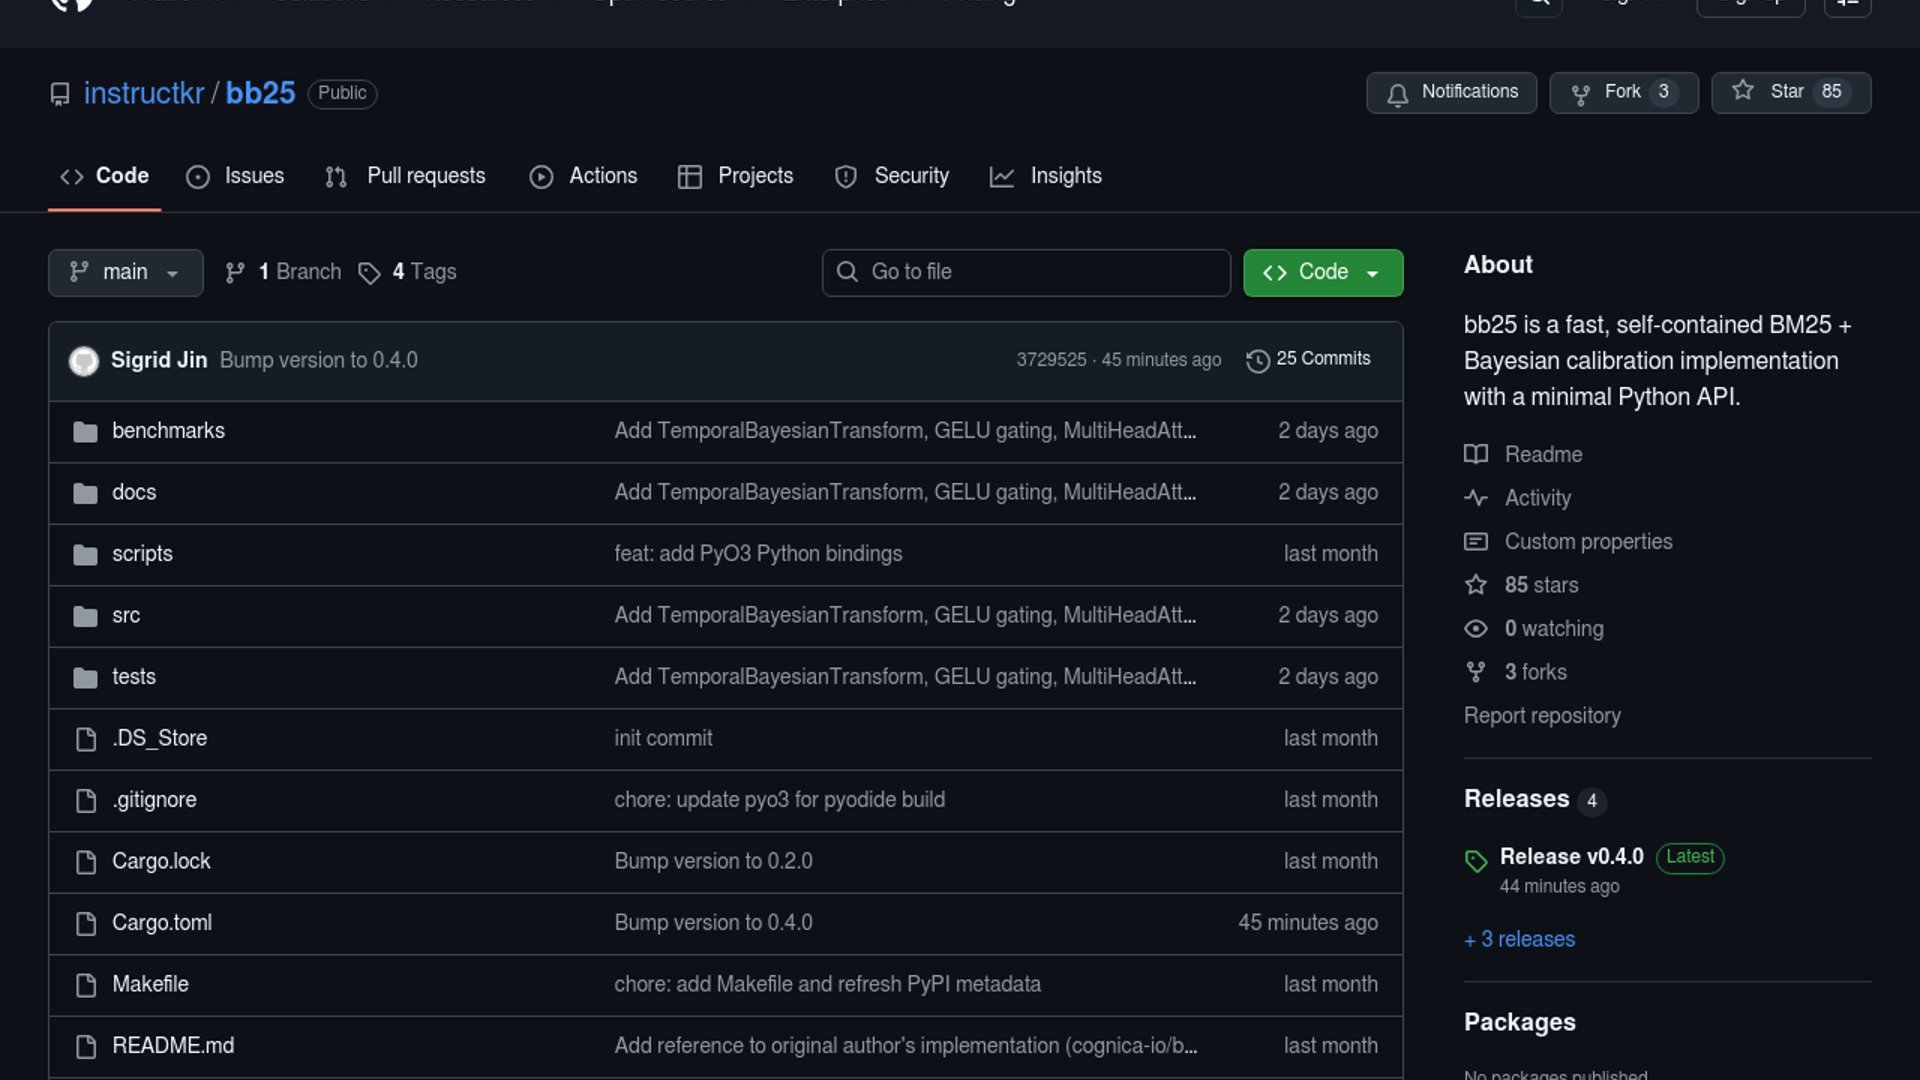Click the Report repository link
1920x1080 pixels.
[x=1542, y=716]
